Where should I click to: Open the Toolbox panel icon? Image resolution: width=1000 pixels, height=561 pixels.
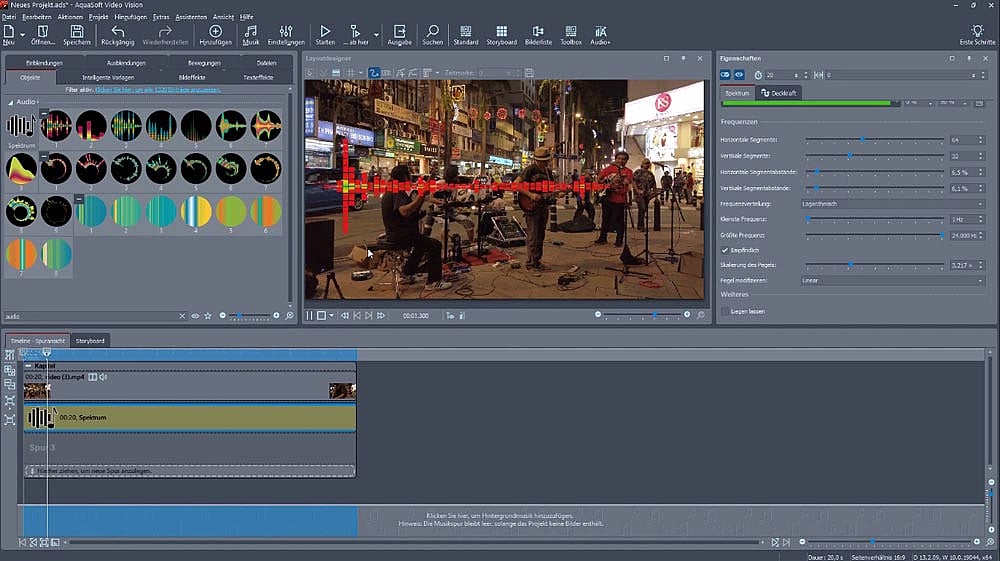pyautogui.click(x=570, y=32)
